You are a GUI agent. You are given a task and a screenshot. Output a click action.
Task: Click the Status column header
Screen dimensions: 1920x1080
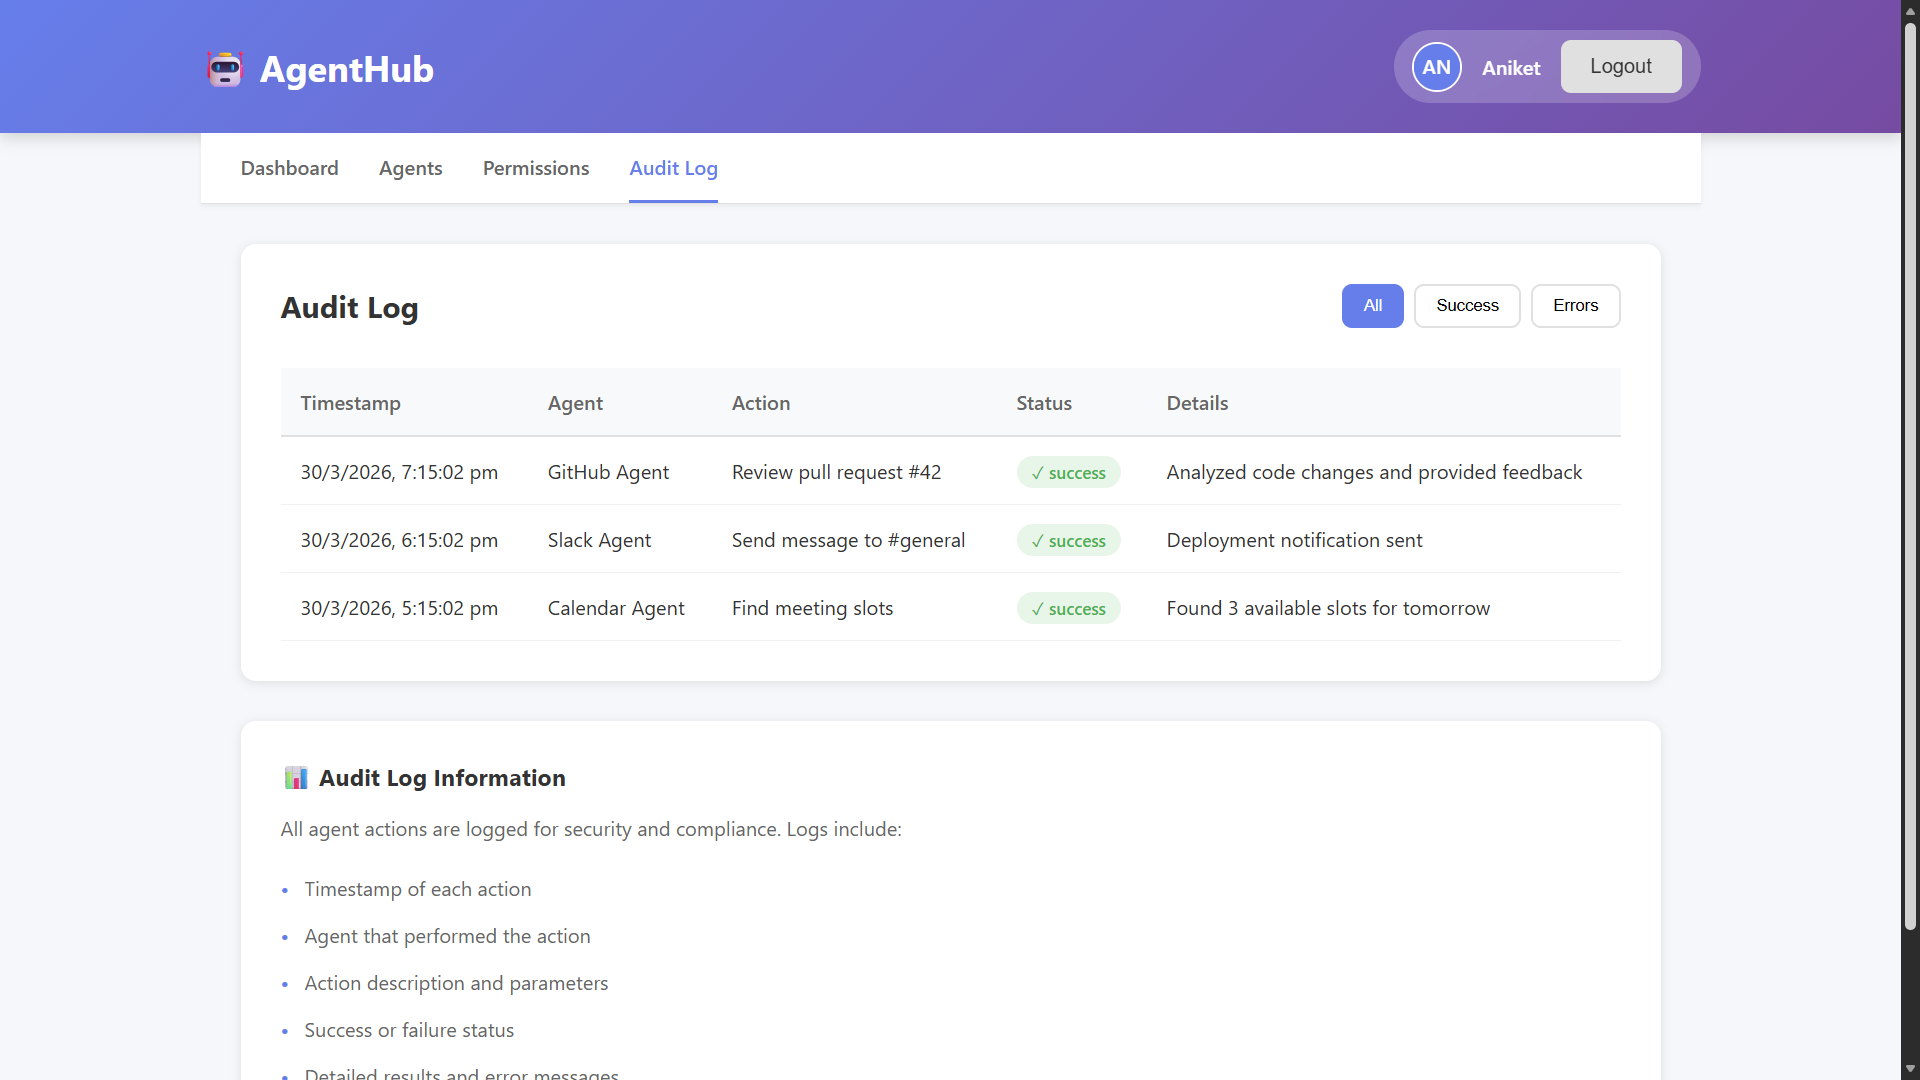[1043, 403]
